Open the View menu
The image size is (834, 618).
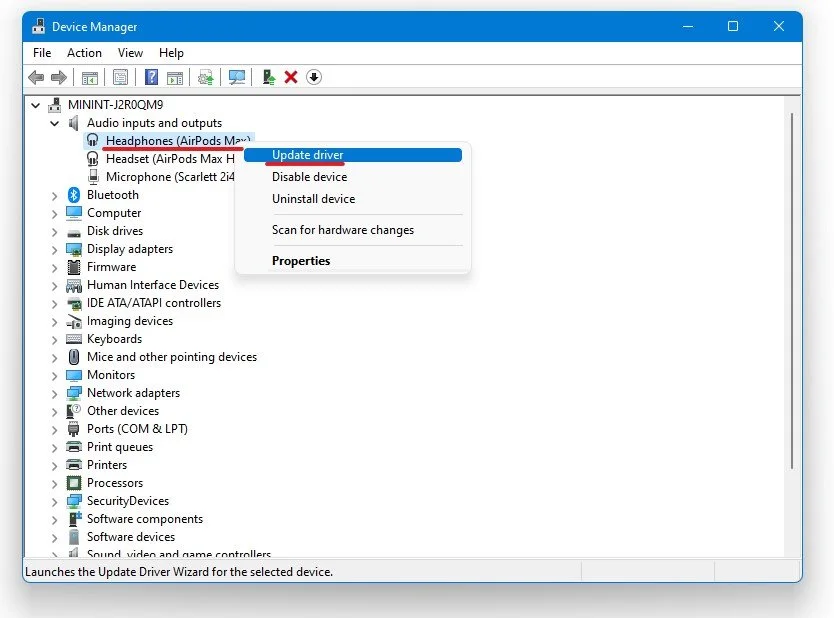pyautogui.click(x=130, y=53)
